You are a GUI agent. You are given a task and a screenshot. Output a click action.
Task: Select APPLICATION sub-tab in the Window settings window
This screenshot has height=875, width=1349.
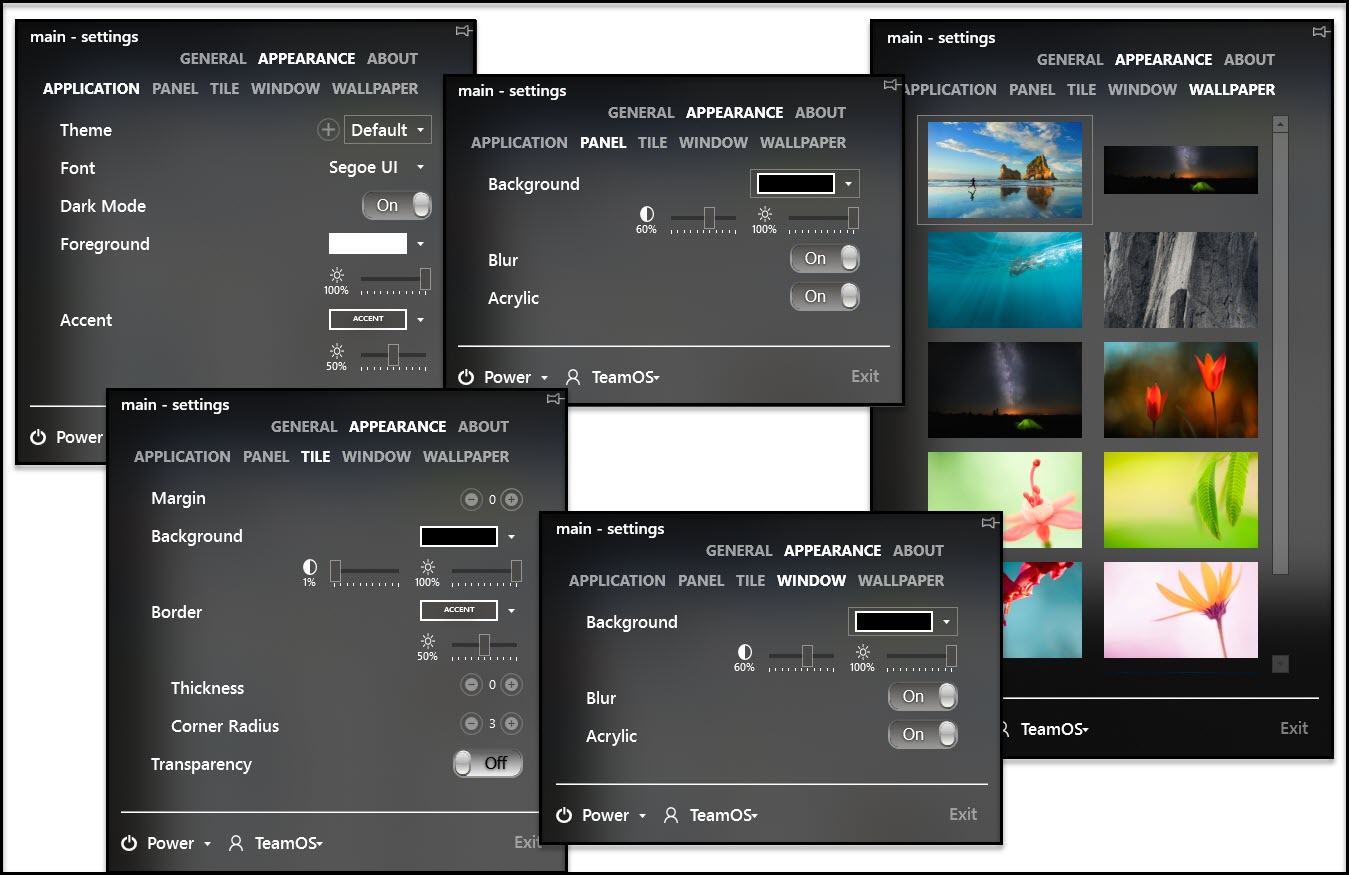tap(617, 581)
